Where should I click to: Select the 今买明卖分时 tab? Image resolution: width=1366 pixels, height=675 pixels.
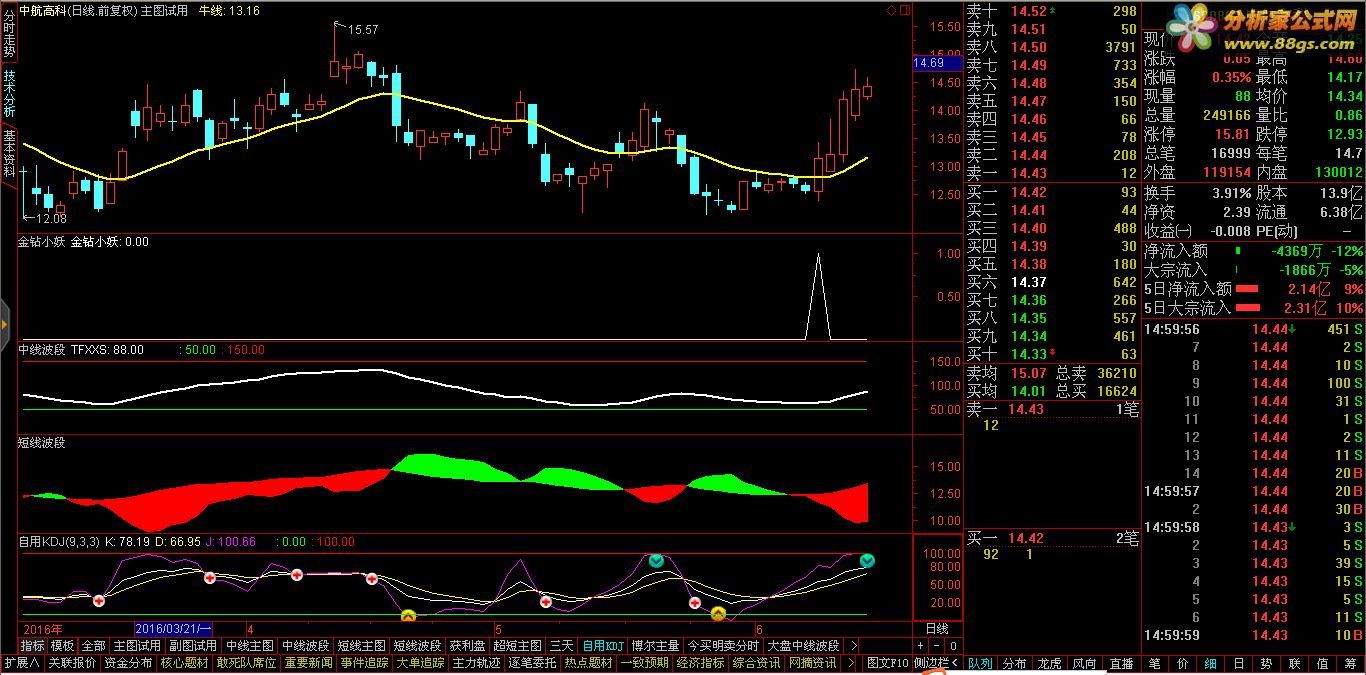[x=723, y=646]
